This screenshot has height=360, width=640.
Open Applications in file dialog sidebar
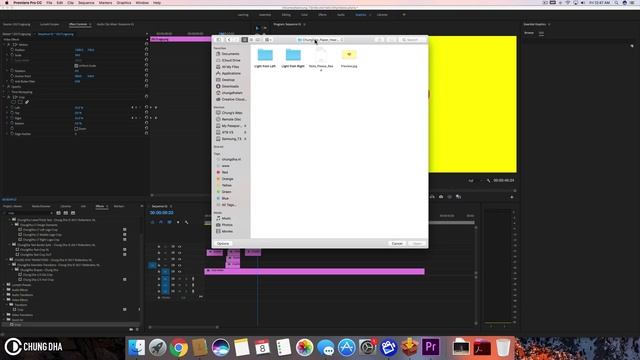(x=231, y=73)
